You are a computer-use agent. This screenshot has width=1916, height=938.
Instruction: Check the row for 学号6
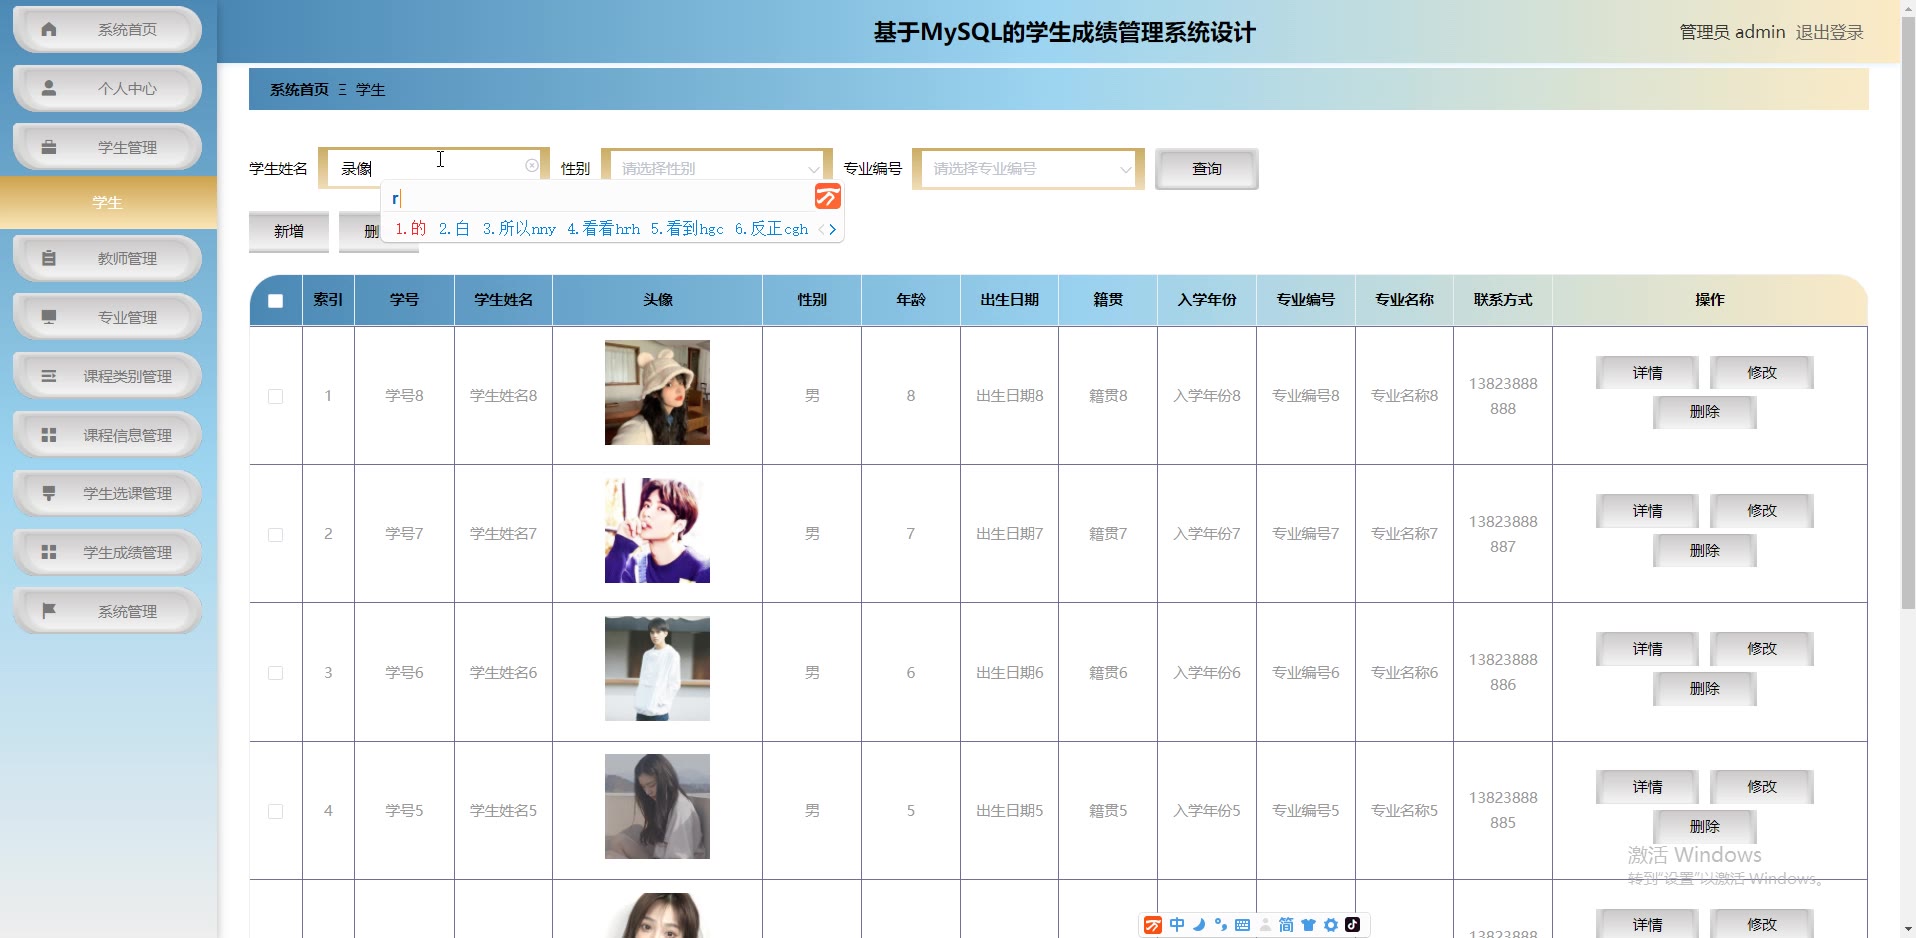pos(275,673)
